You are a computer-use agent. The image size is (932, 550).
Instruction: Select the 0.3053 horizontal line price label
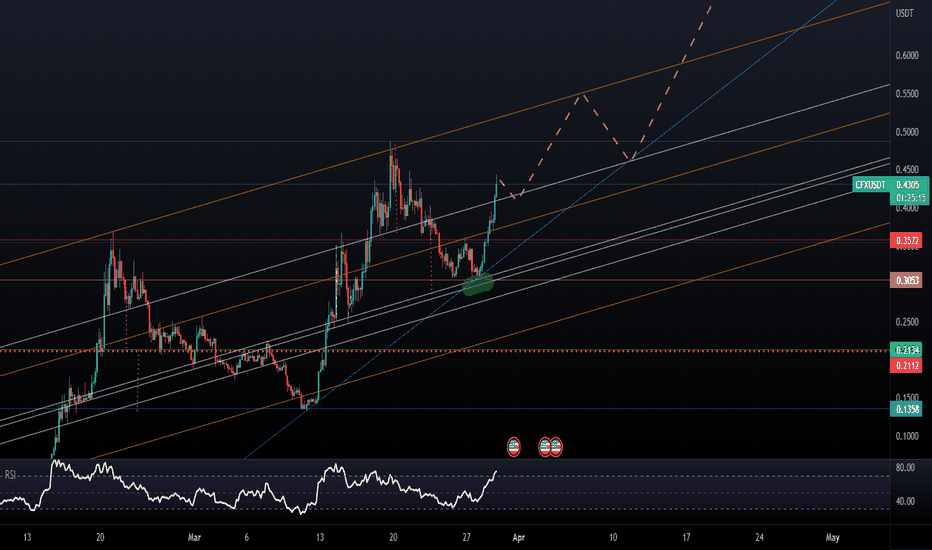click(x=906, y=280)
